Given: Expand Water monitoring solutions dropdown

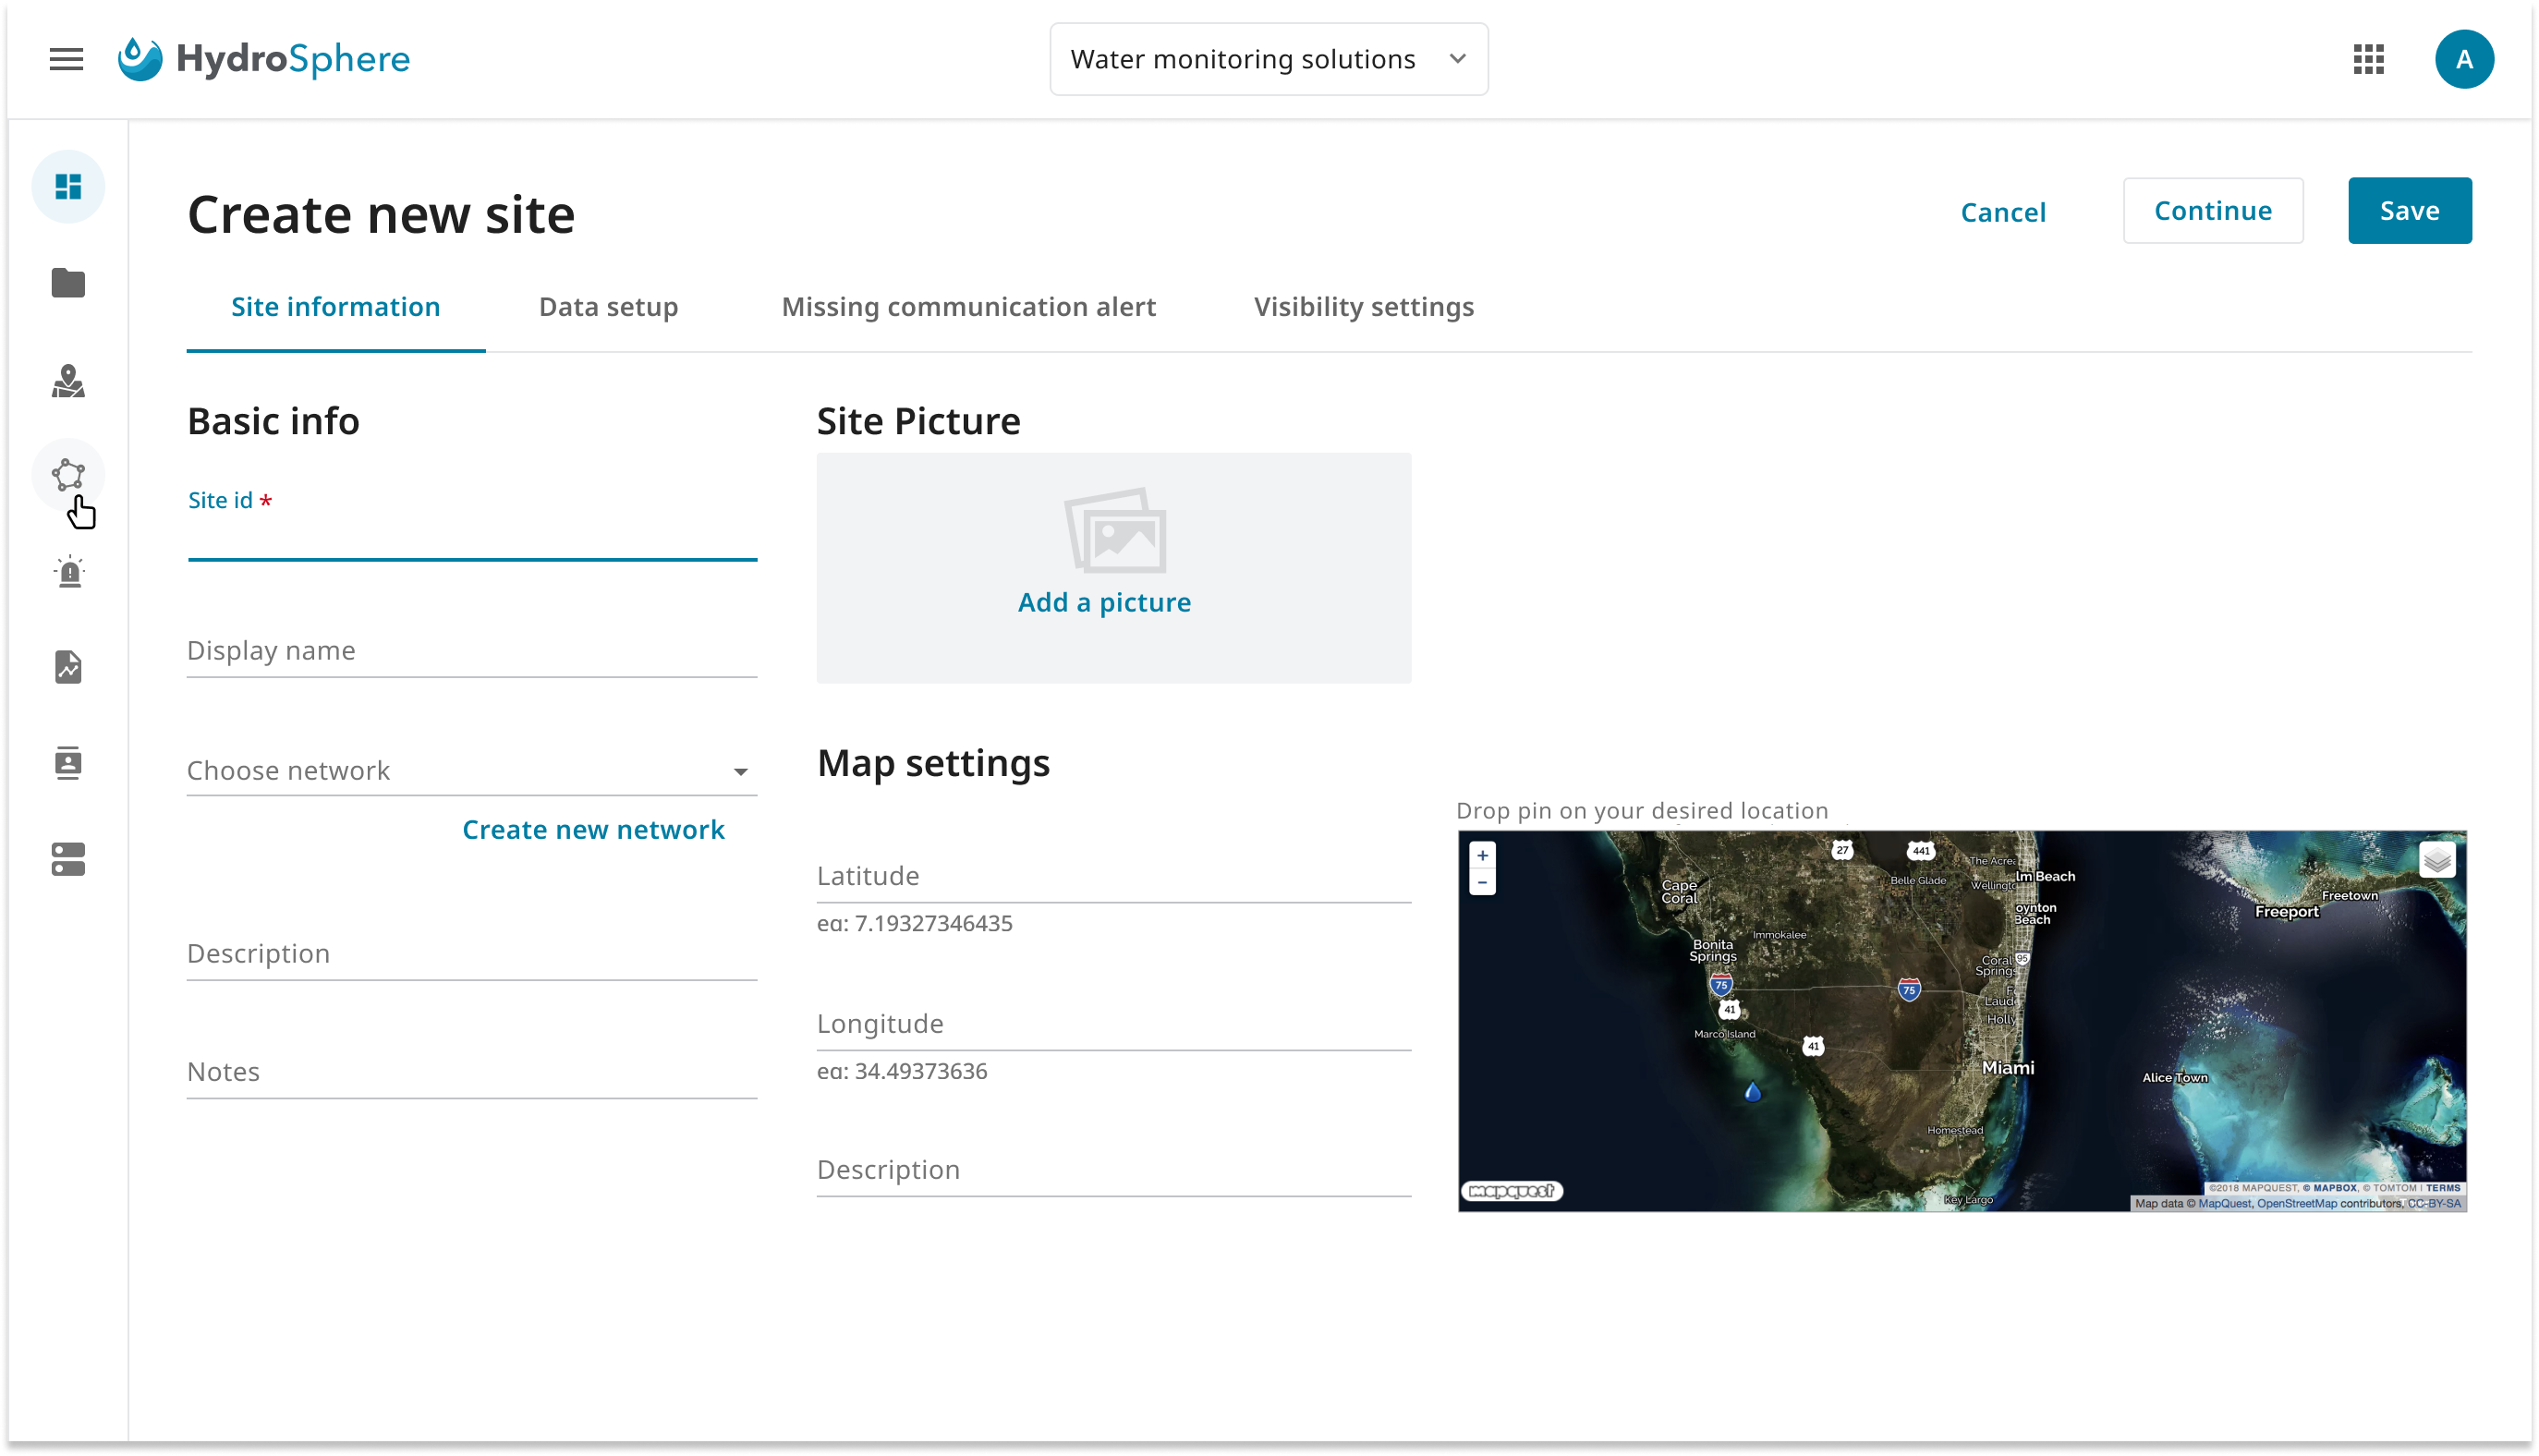Looking at the screenshot, I should click(x=1268, y=59).
